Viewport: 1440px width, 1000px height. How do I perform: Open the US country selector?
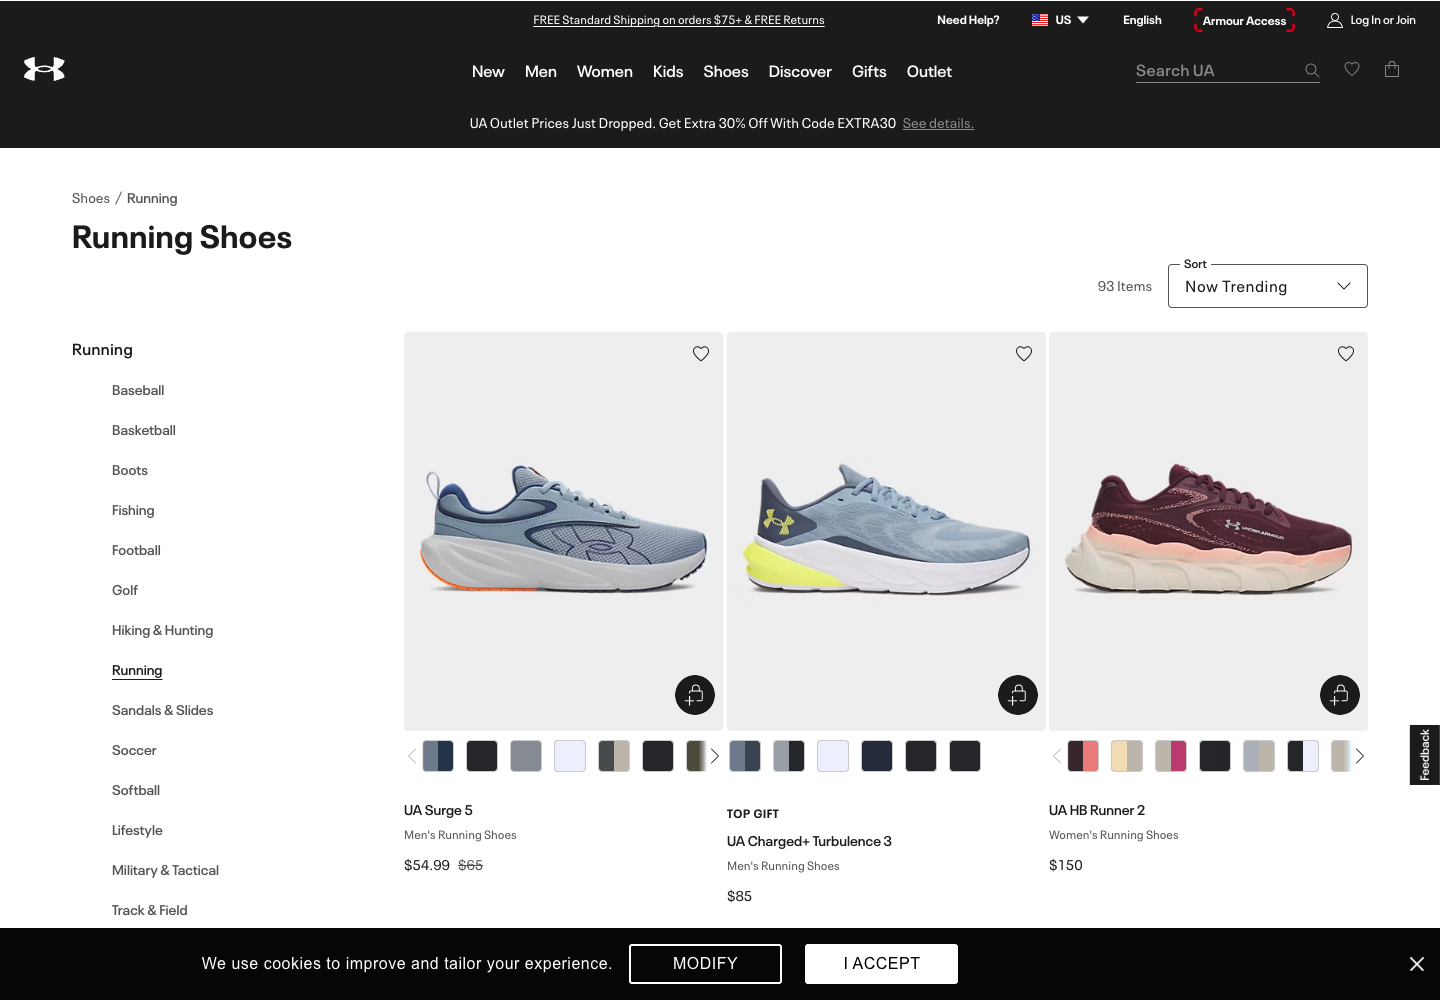point(1060,20)
